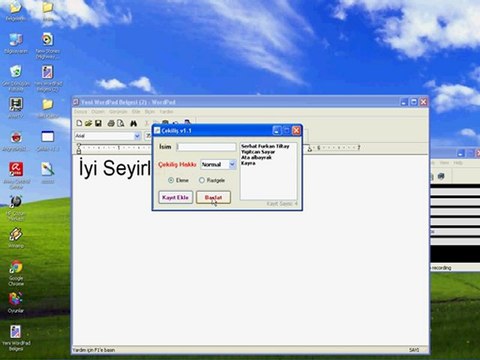Open the Çekiliş Hakkı Normal dropdown
Image resolution: width=480 pixels, height=360 pixels.
click(x=232, y=164)
